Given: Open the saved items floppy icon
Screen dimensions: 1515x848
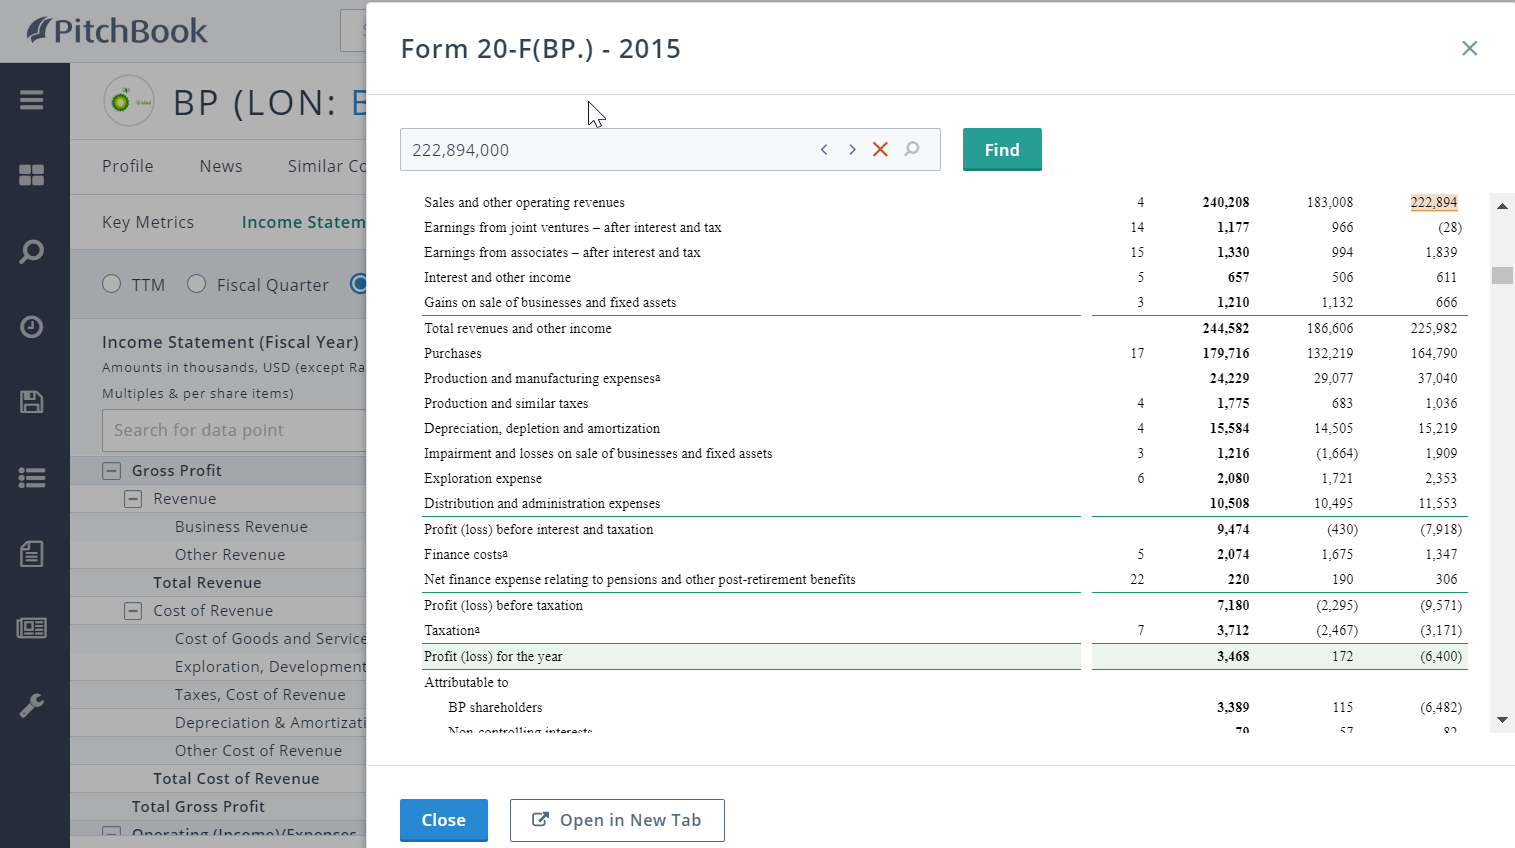Looking at the screenshot, I should click(x=32, y=402).
